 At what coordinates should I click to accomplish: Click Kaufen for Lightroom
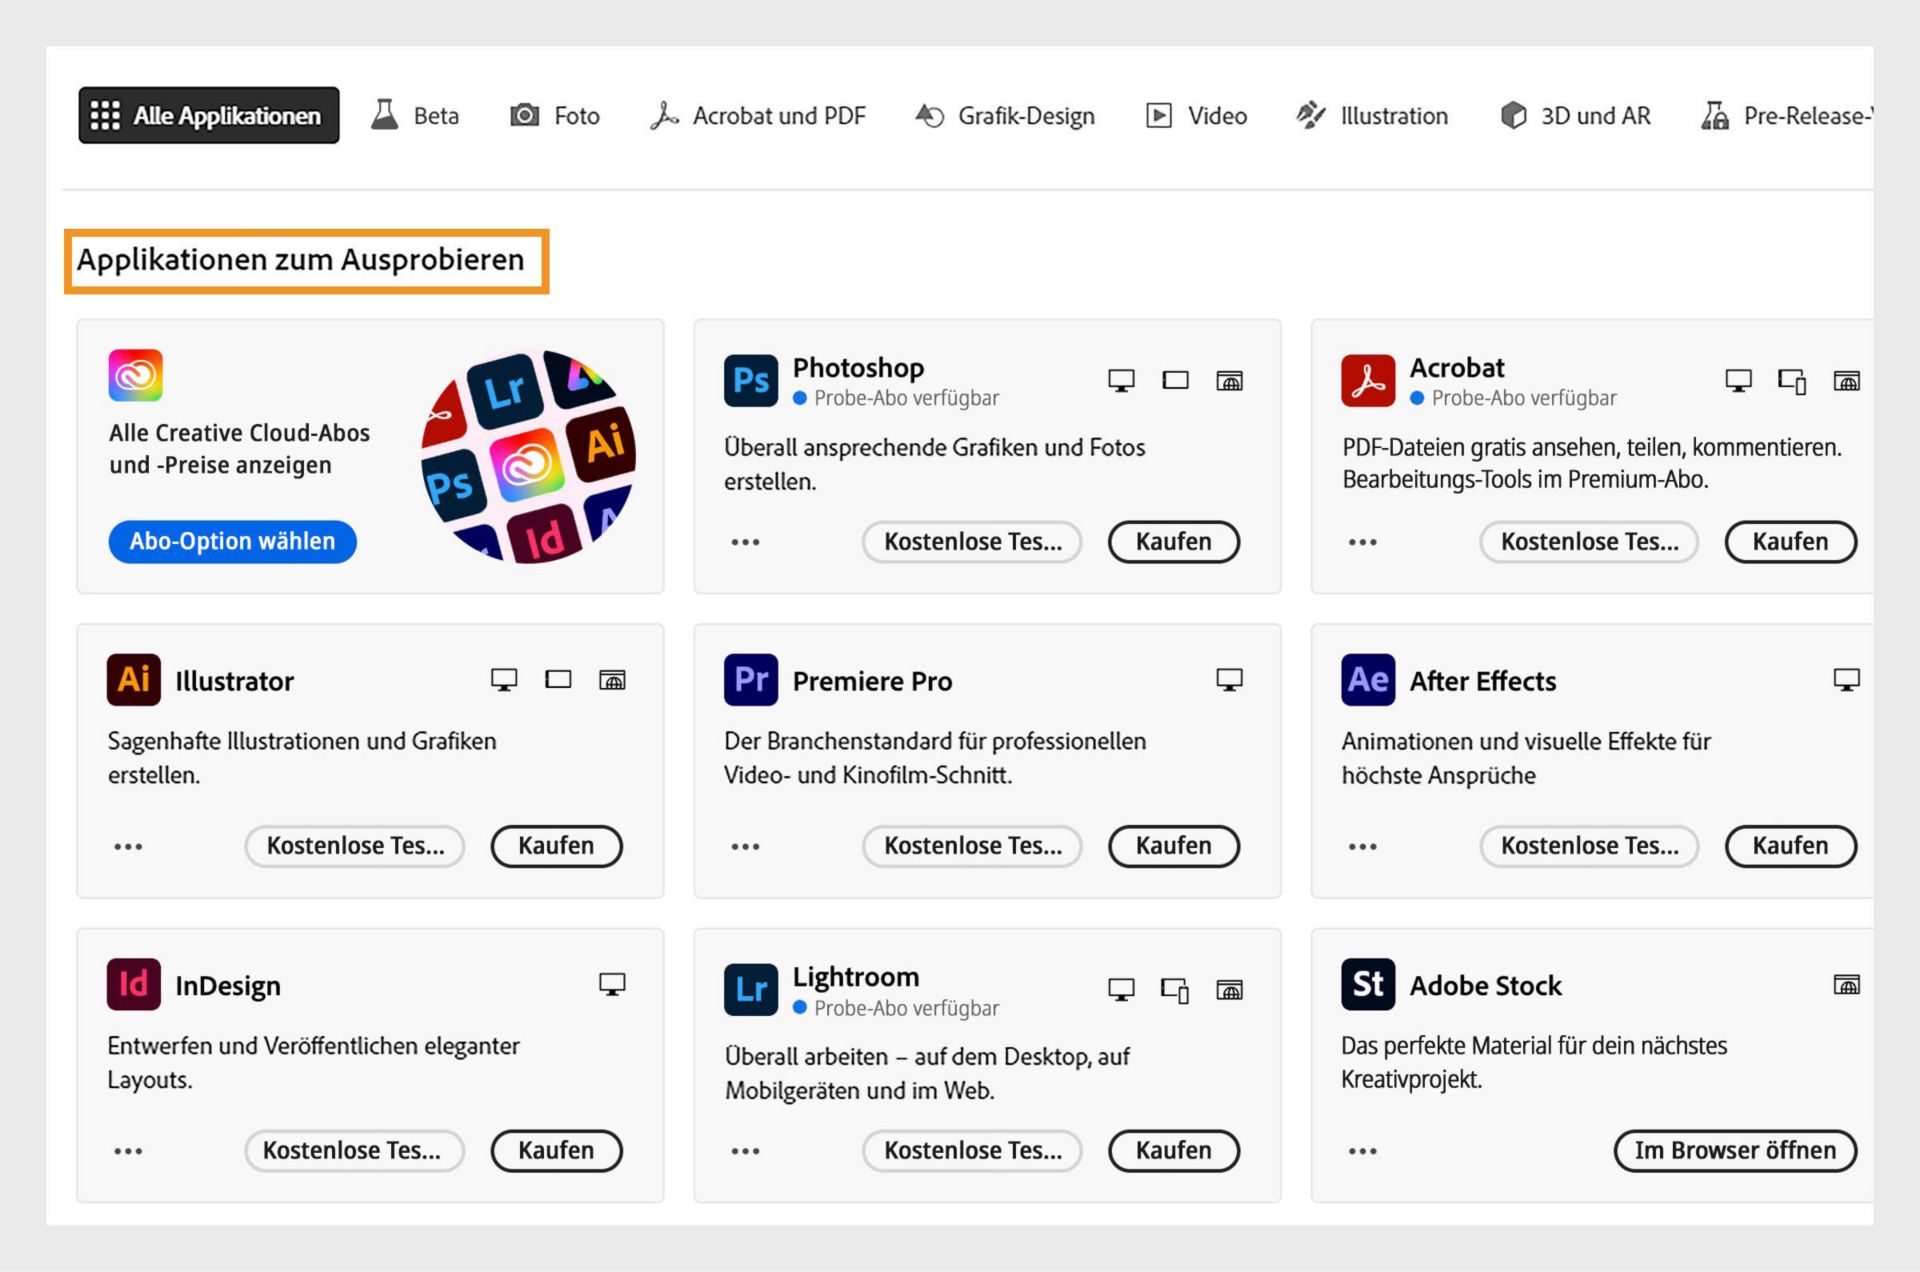click(1174, 1150)
